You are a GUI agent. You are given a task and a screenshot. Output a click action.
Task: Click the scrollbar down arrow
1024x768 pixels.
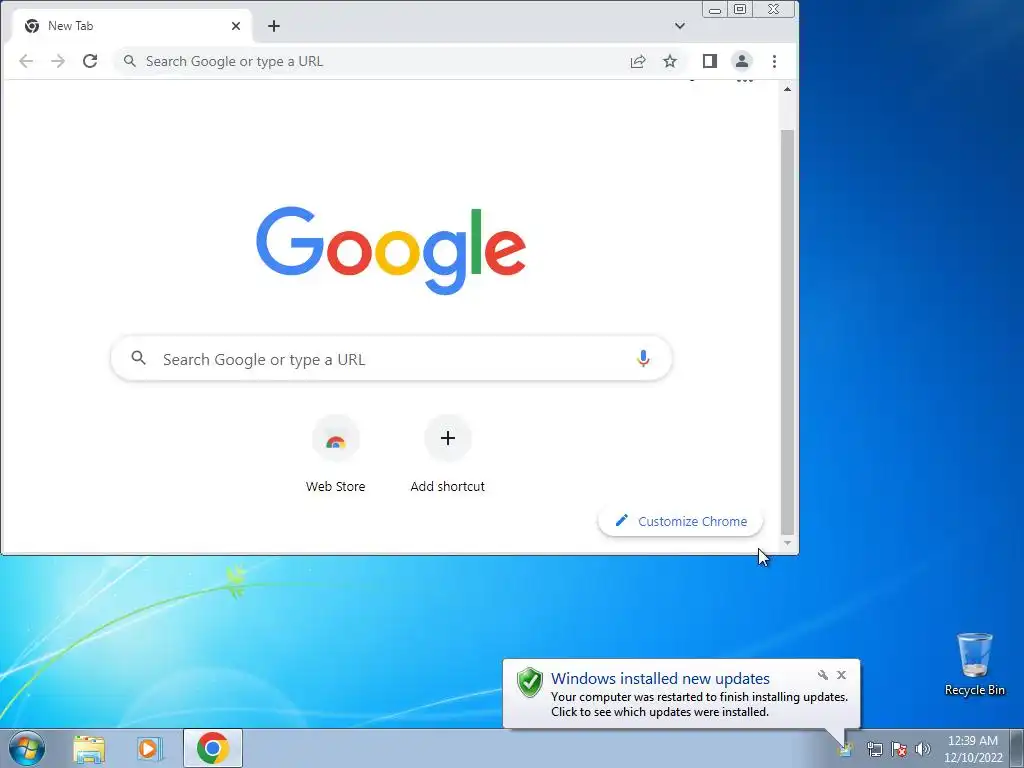tap(788, 543)
